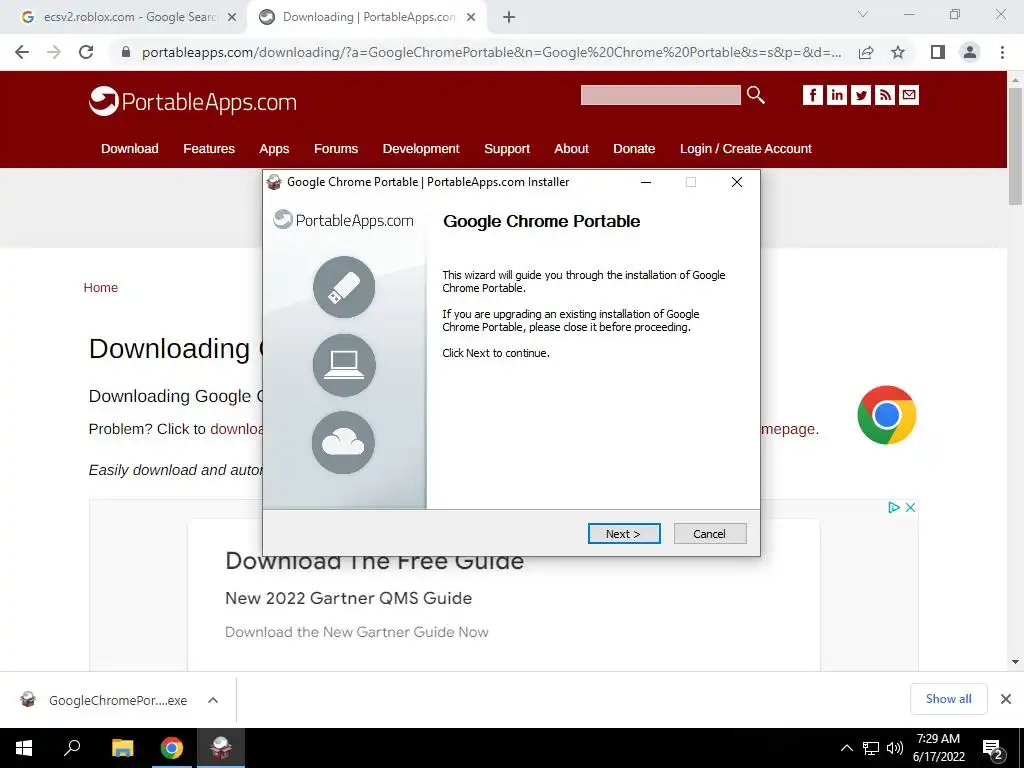Open the Donate menu item
The height and width of the screenshot is (768, 1024).
click(634, 148)
